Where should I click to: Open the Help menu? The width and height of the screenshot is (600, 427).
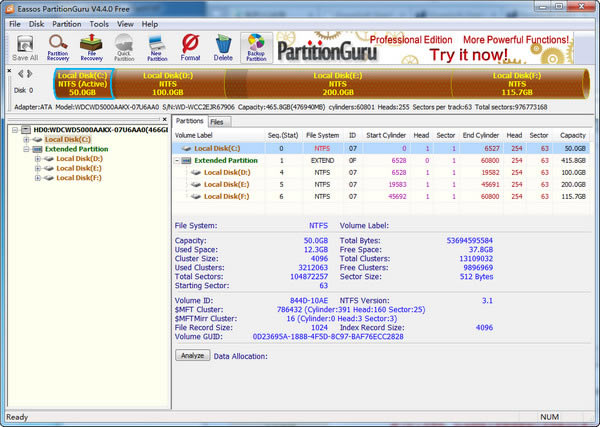150,24
